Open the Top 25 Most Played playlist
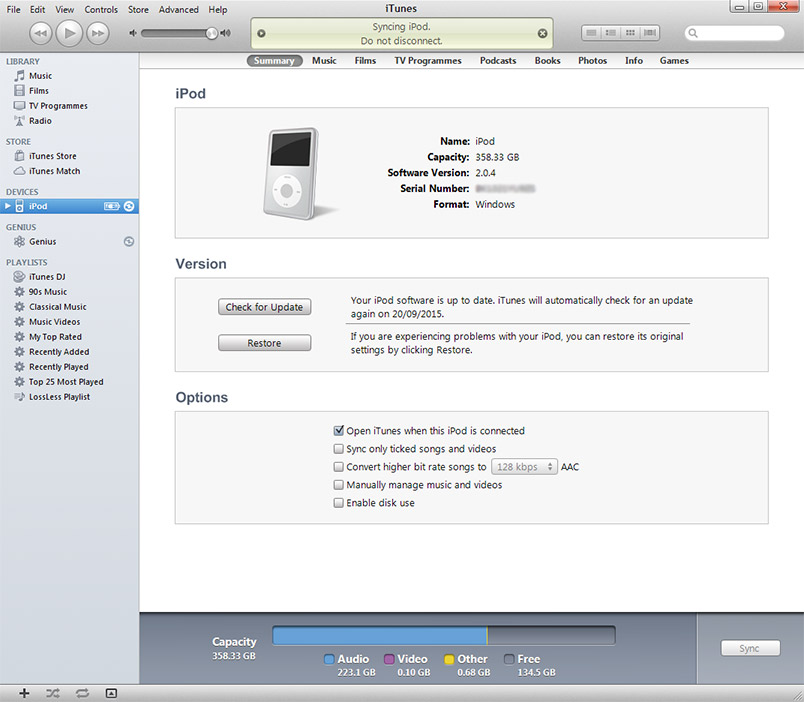Screen dimensions: 804x702 tap(69, 382)
